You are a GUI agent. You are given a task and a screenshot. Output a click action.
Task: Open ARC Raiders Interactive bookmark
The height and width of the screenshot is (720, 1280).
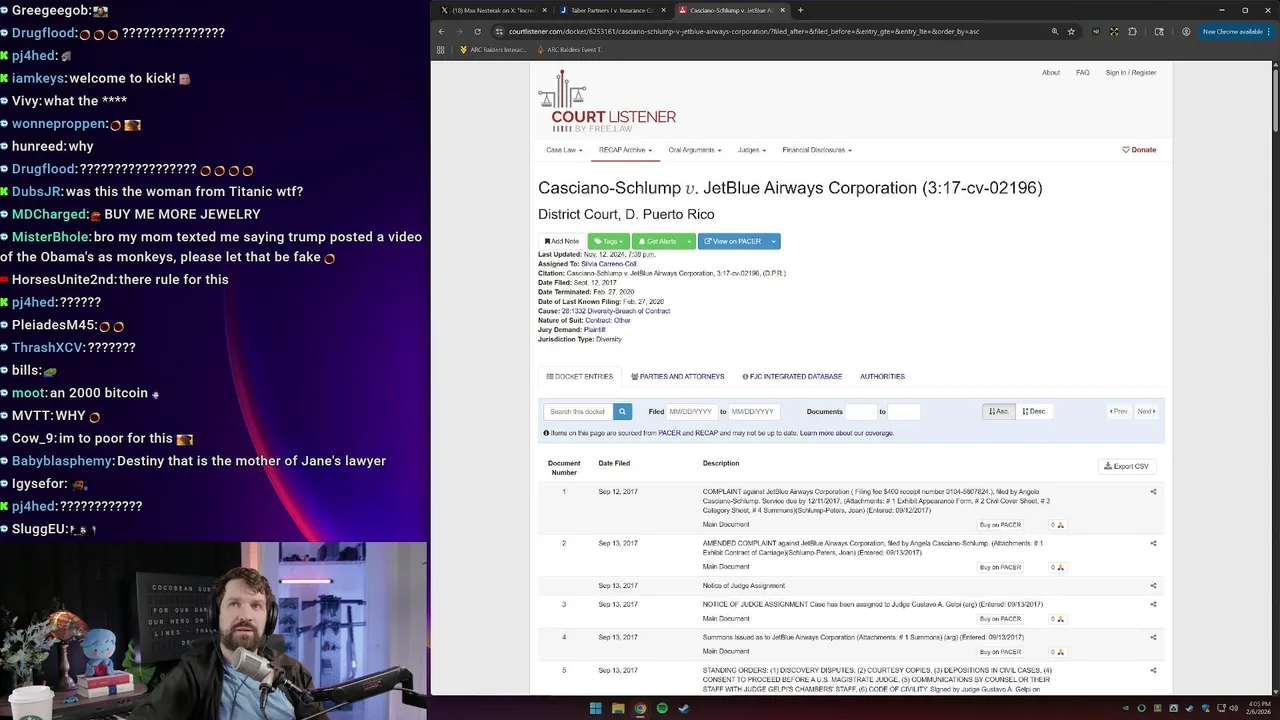pos(493,49)
